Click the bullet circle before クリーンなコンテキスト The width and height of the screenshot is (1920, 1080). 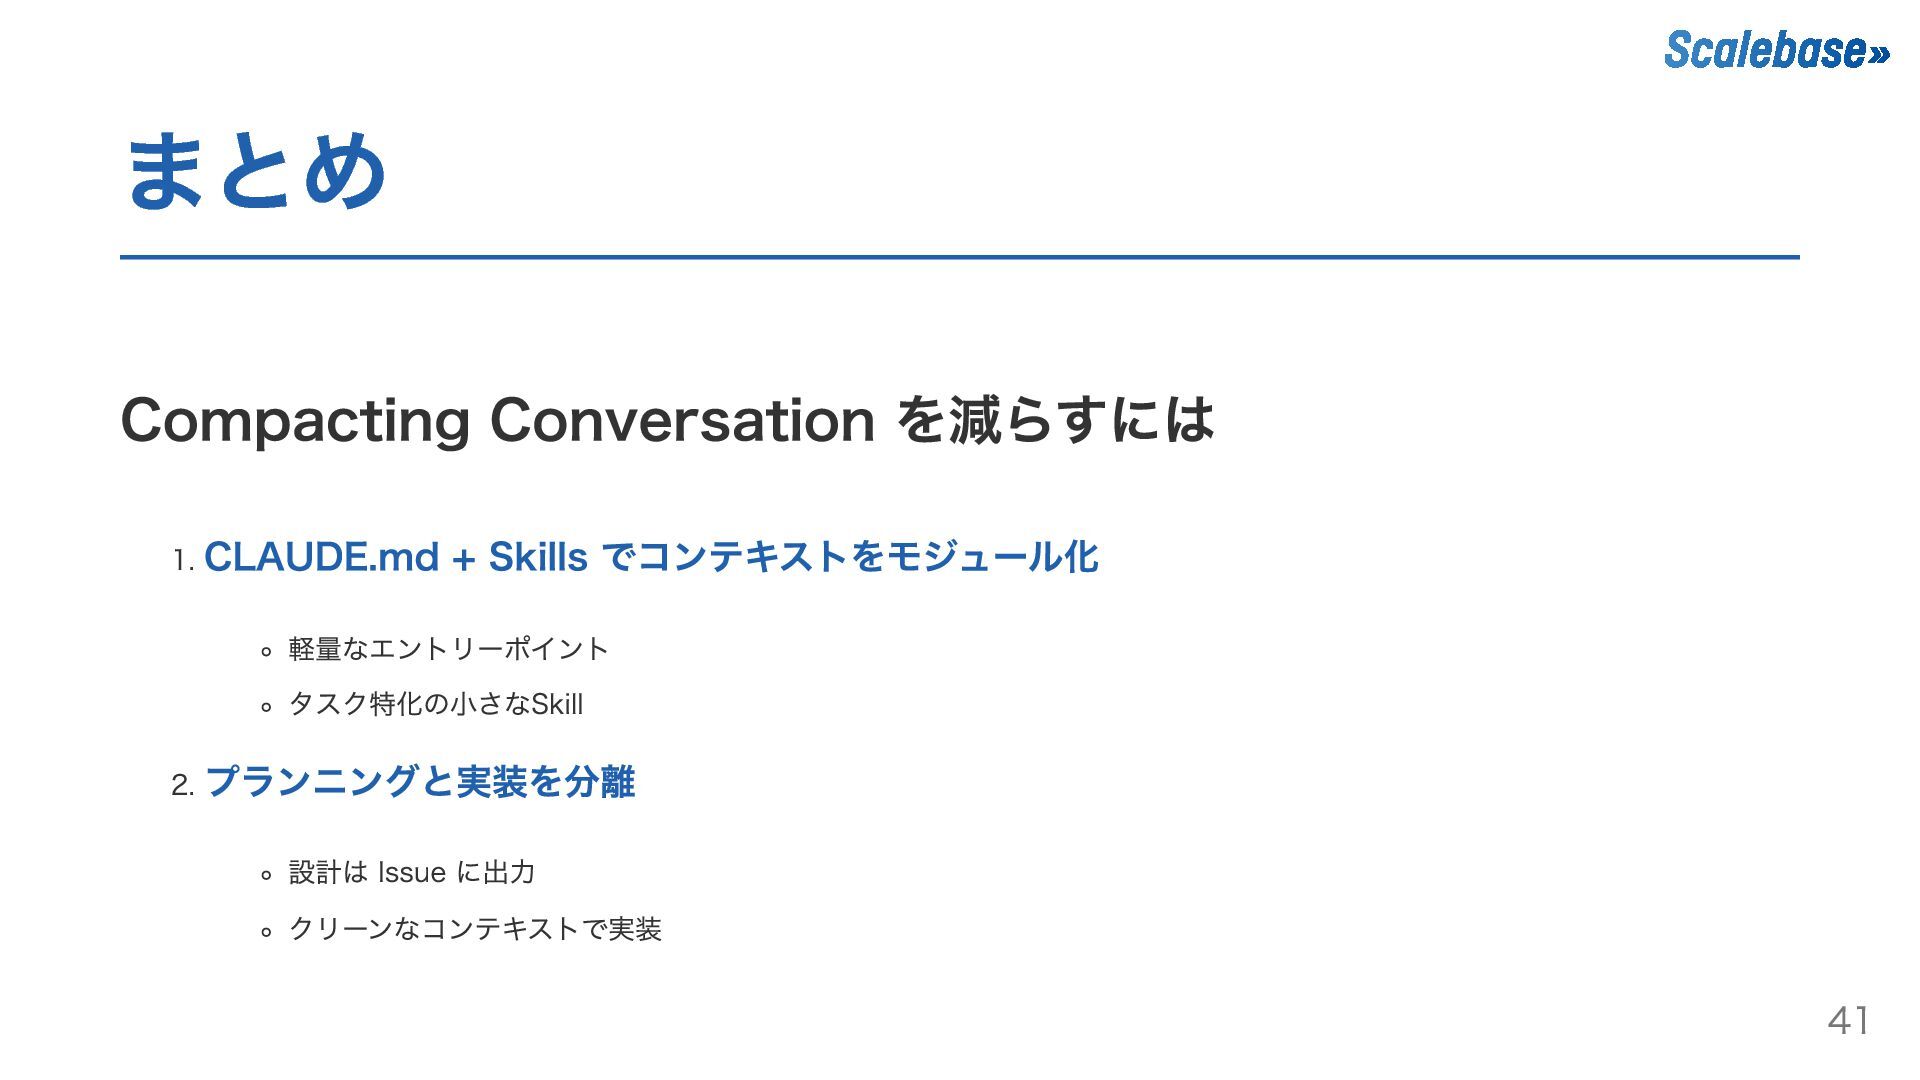click(266, 932)
